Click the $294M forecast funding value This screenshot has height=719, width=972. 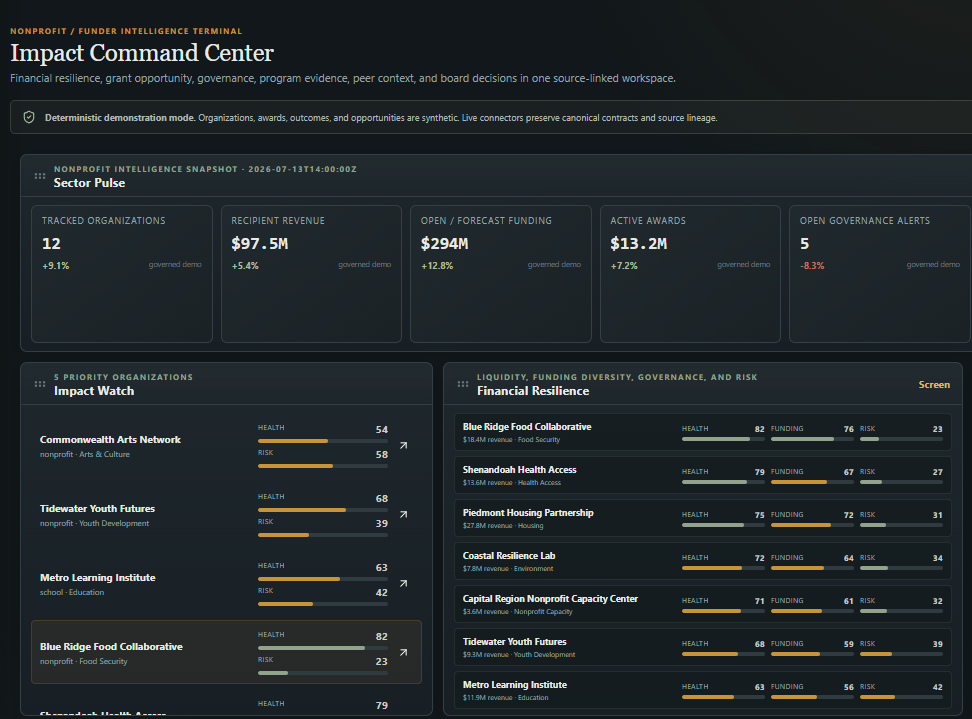444,244
